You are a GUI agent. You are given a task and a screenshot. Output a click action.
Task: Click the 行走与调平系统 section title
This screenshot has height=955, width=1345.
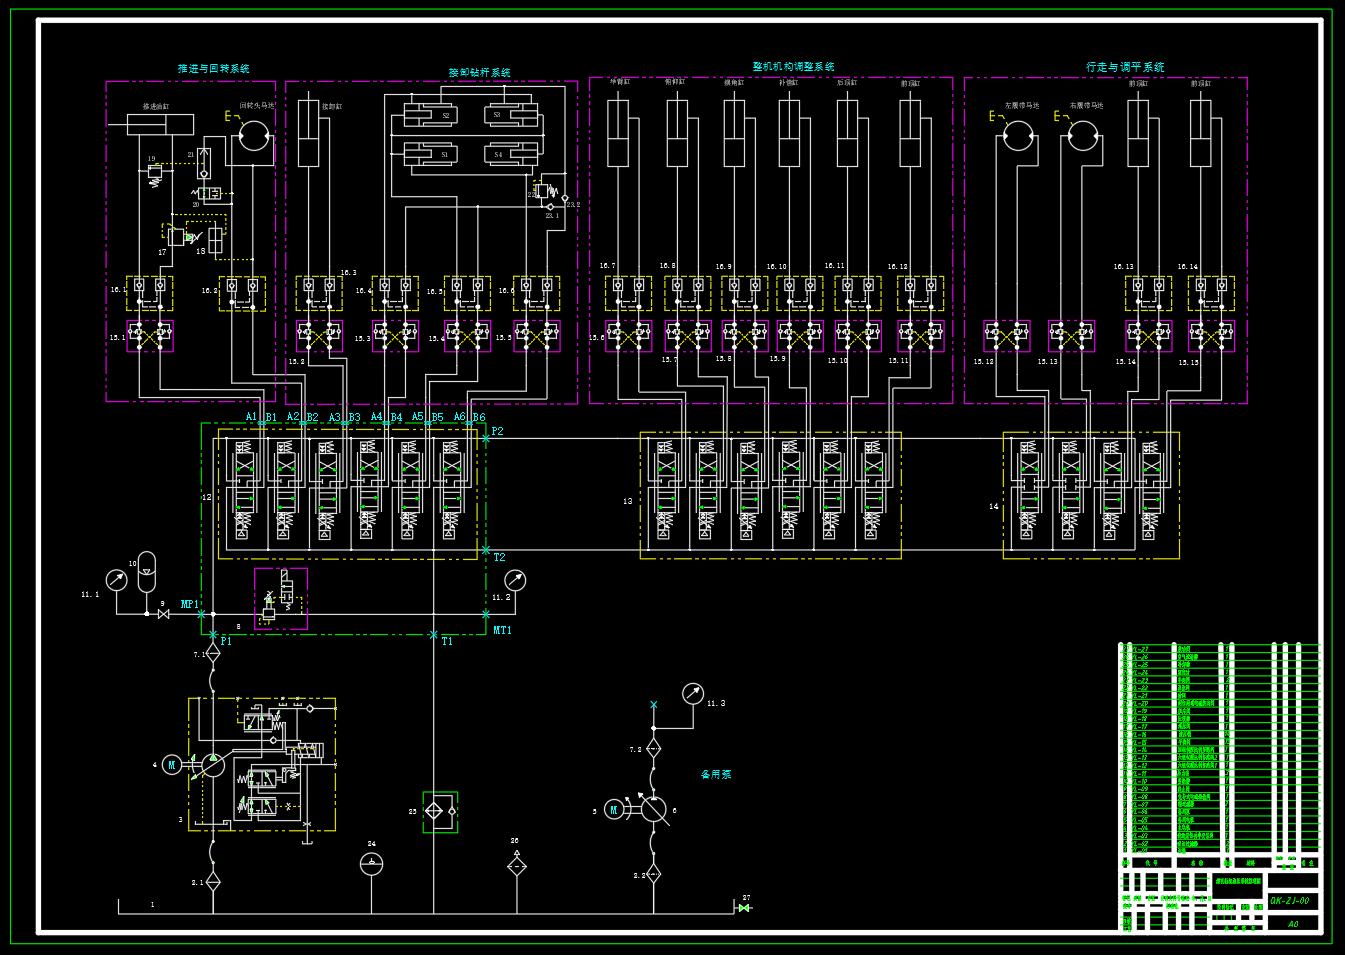[1126, 67]
